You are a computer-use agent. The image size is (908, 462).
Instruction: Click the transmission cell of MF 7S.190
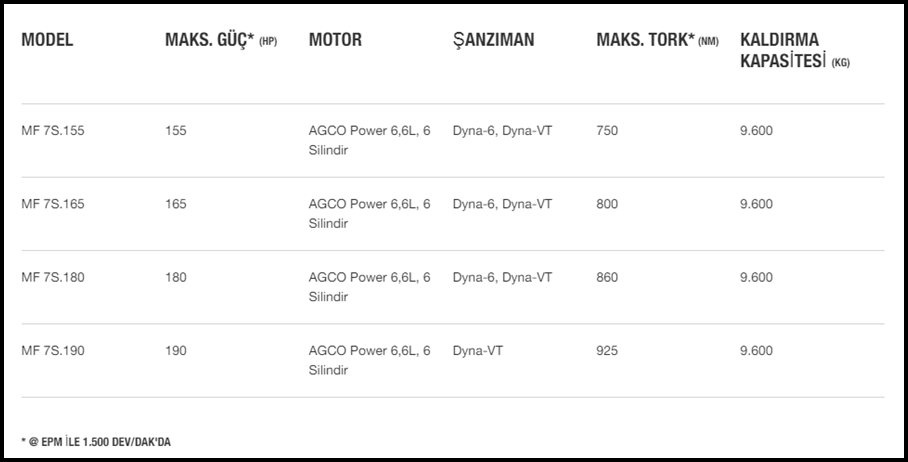[476, 351]
